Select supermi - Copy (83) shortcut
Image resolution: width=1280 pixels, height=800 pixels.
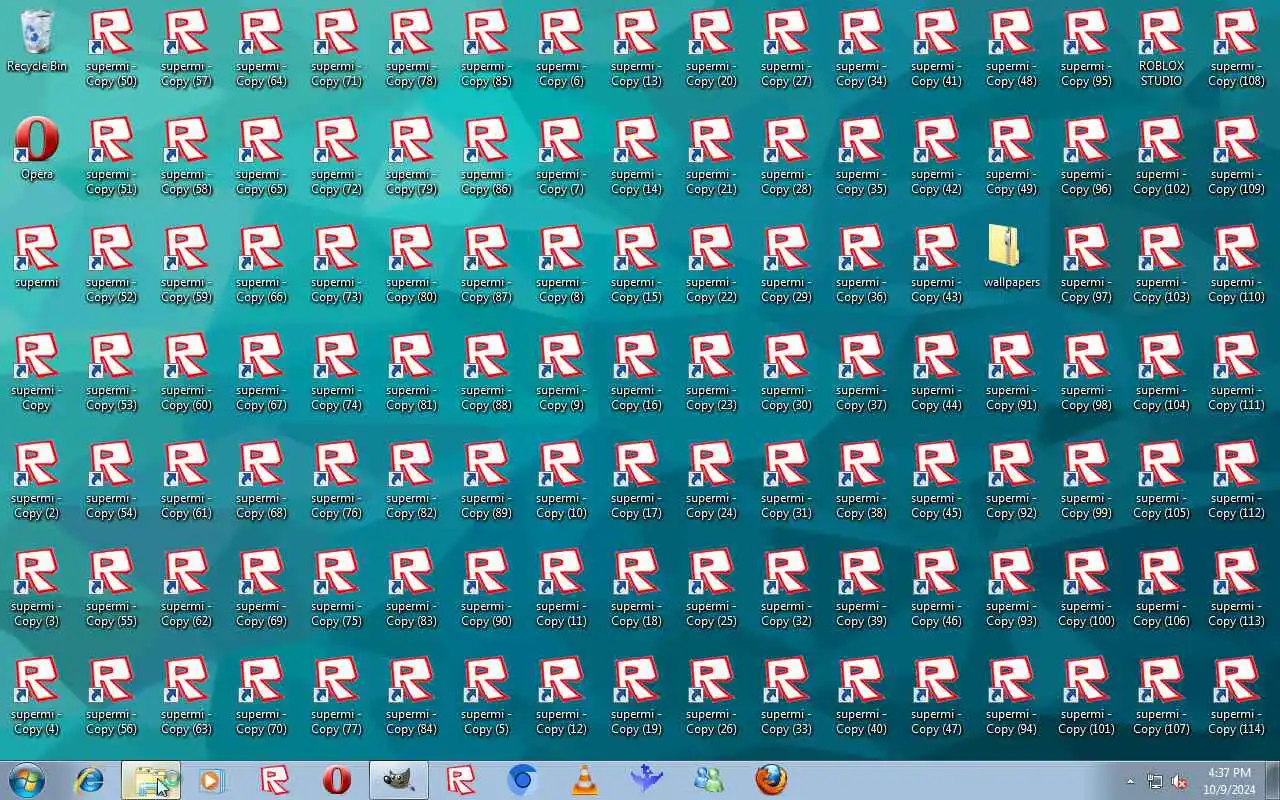pos(412,588)
